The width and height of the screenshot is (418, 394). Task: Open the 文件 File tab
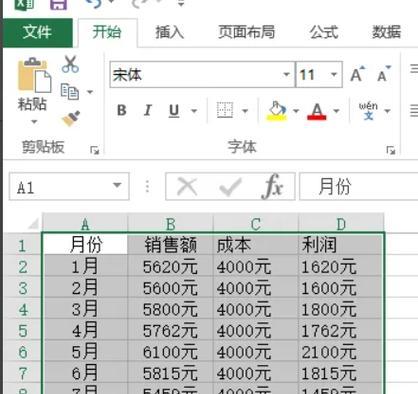[37, 32]
